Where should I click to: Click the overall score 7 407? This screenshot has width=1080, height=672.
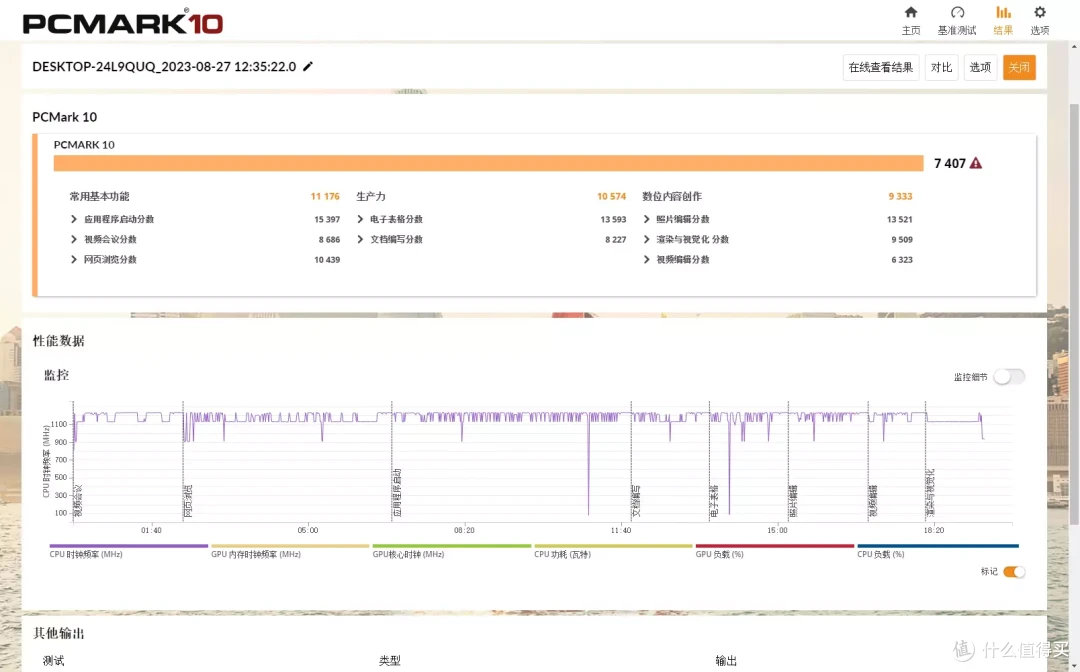950,163
